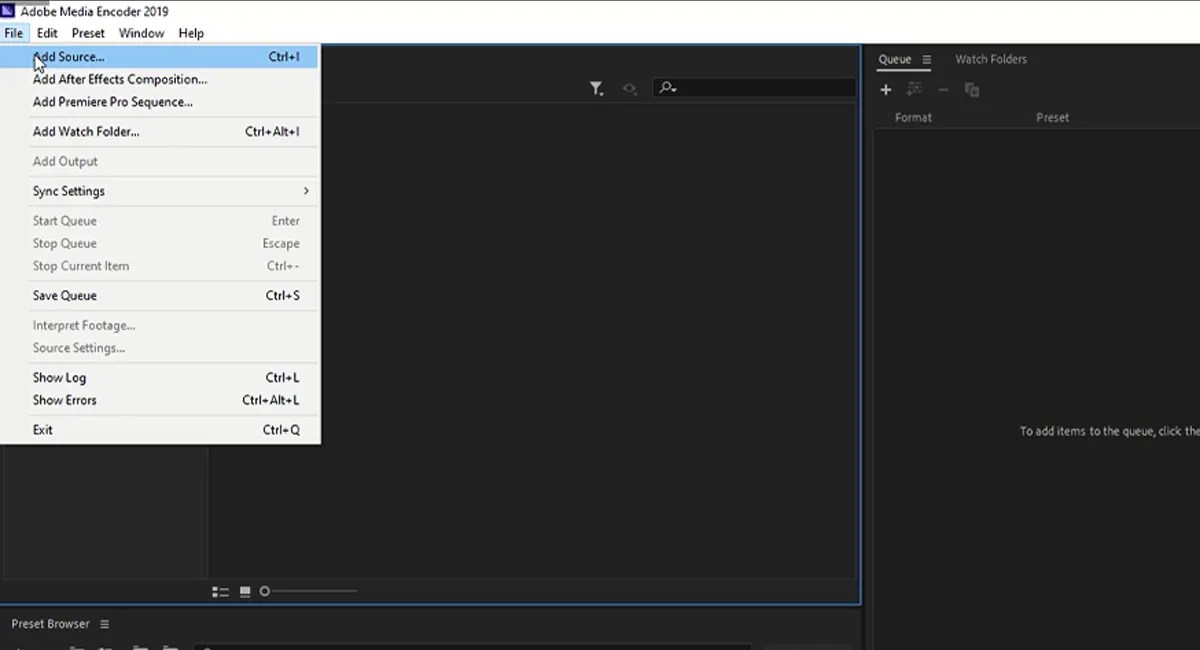The width and height of the screenshot is (1200, 650).
Task: Choose Save Queue from the File menu
Action: click(x=64, y=295)
